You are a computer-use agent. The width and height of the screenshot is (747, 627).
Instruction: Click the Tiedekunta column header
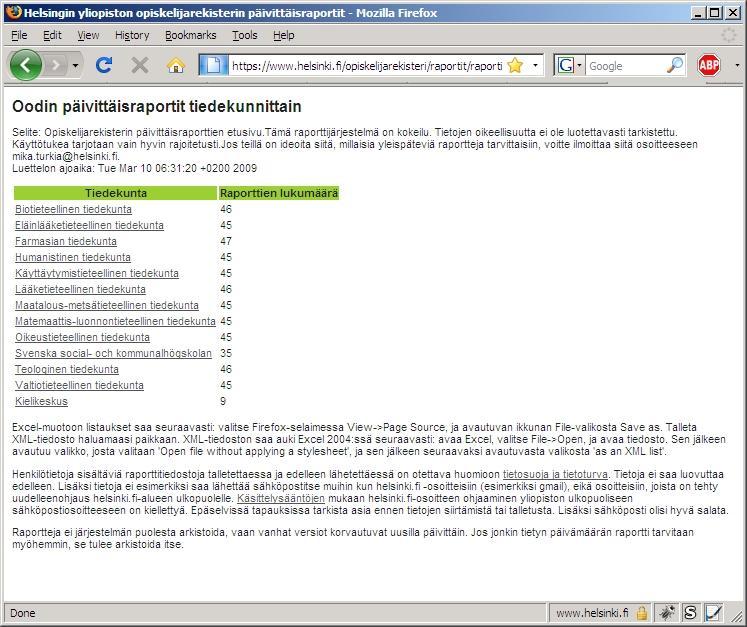point(115,193)
